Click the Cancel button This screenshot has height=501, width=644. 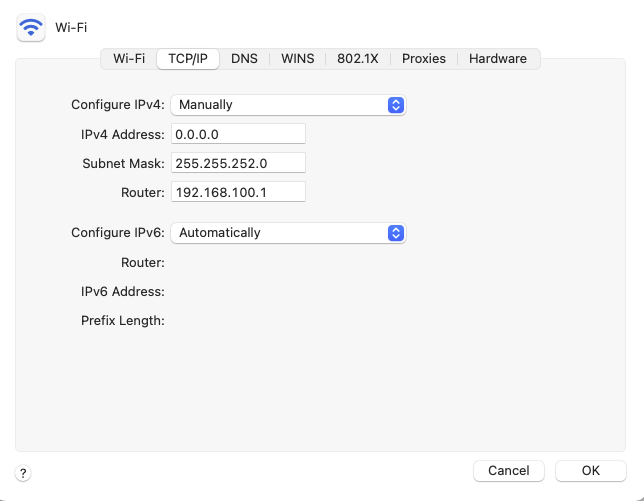pos(509,471)
